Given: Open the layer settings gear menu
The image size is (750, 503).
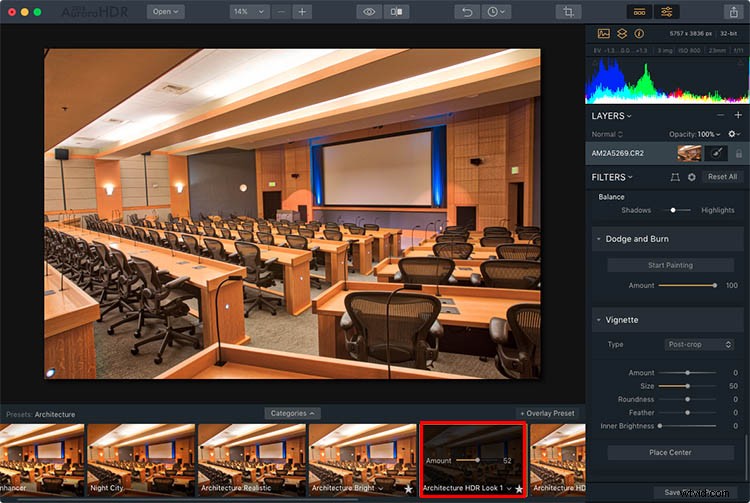Looking at the screenshot, I should click(x=734, y=134).
